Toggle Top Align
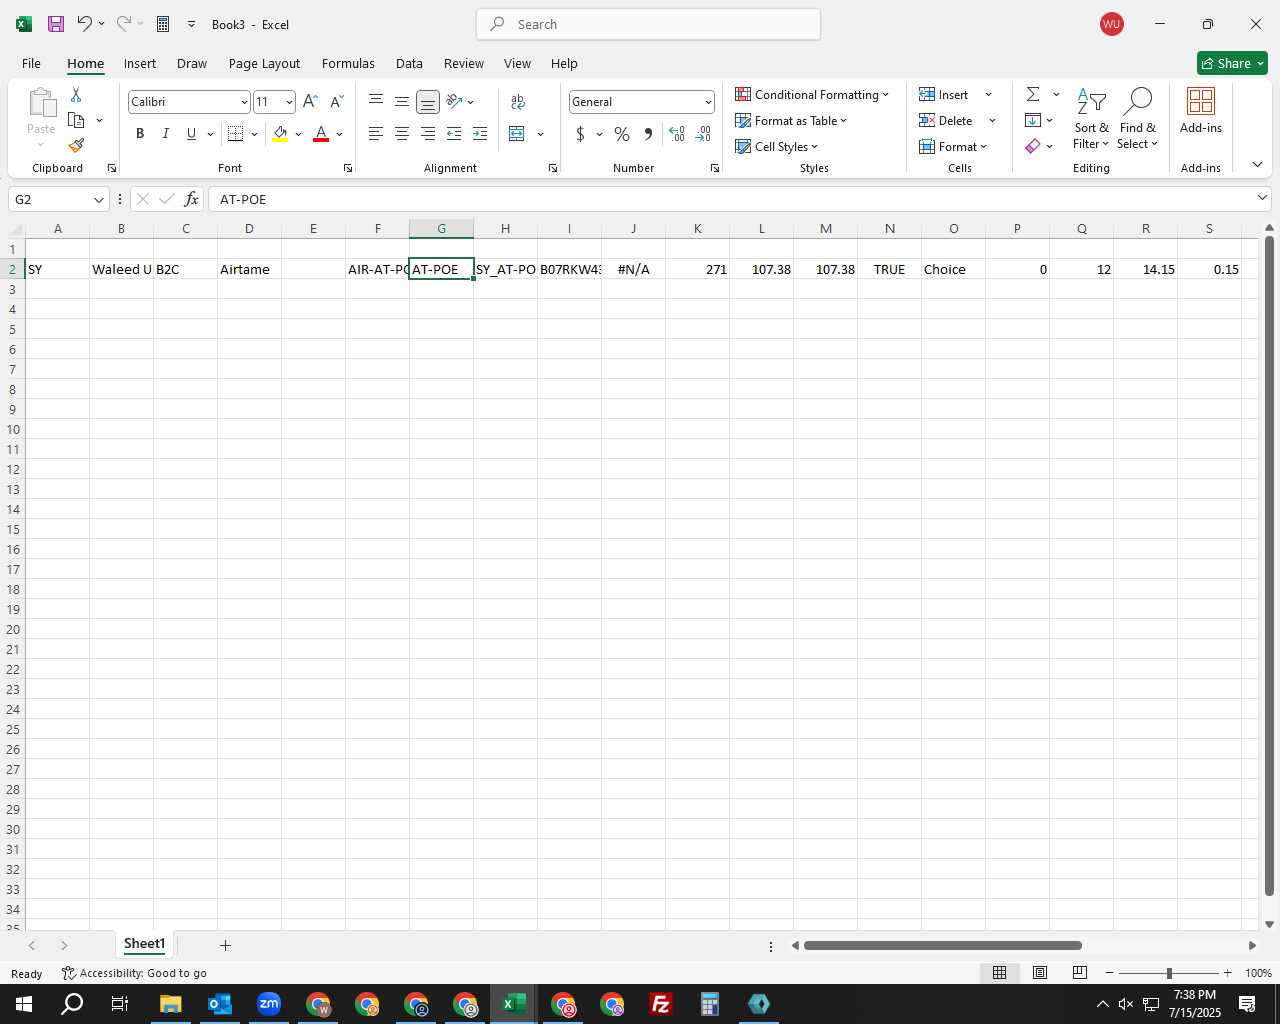The image size is (1280, 1024). [376, 101]
